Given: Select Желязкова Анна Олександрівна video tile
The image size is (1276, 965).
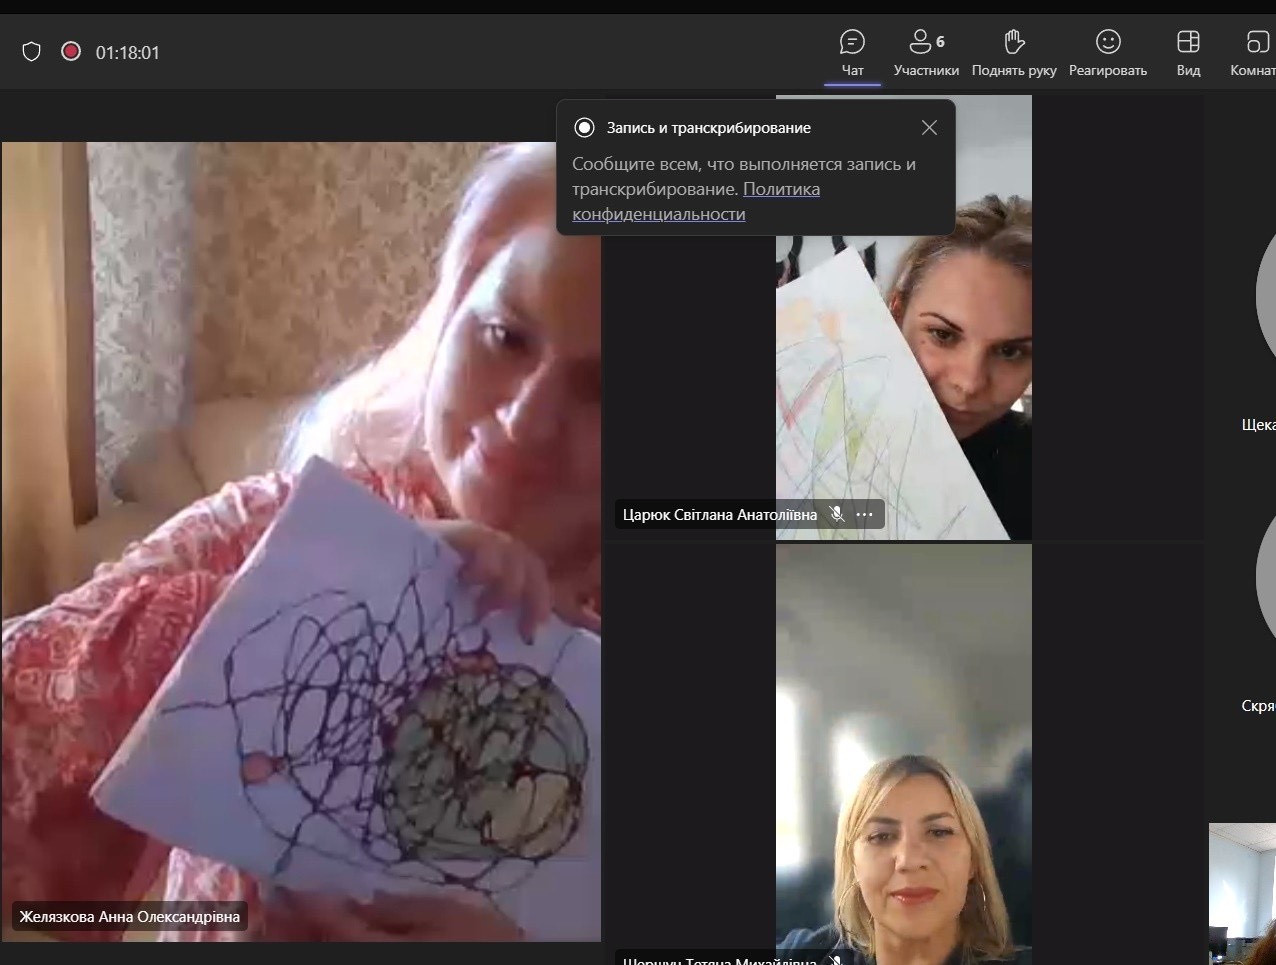Looking at the screenshot, I should coord(301,541).
